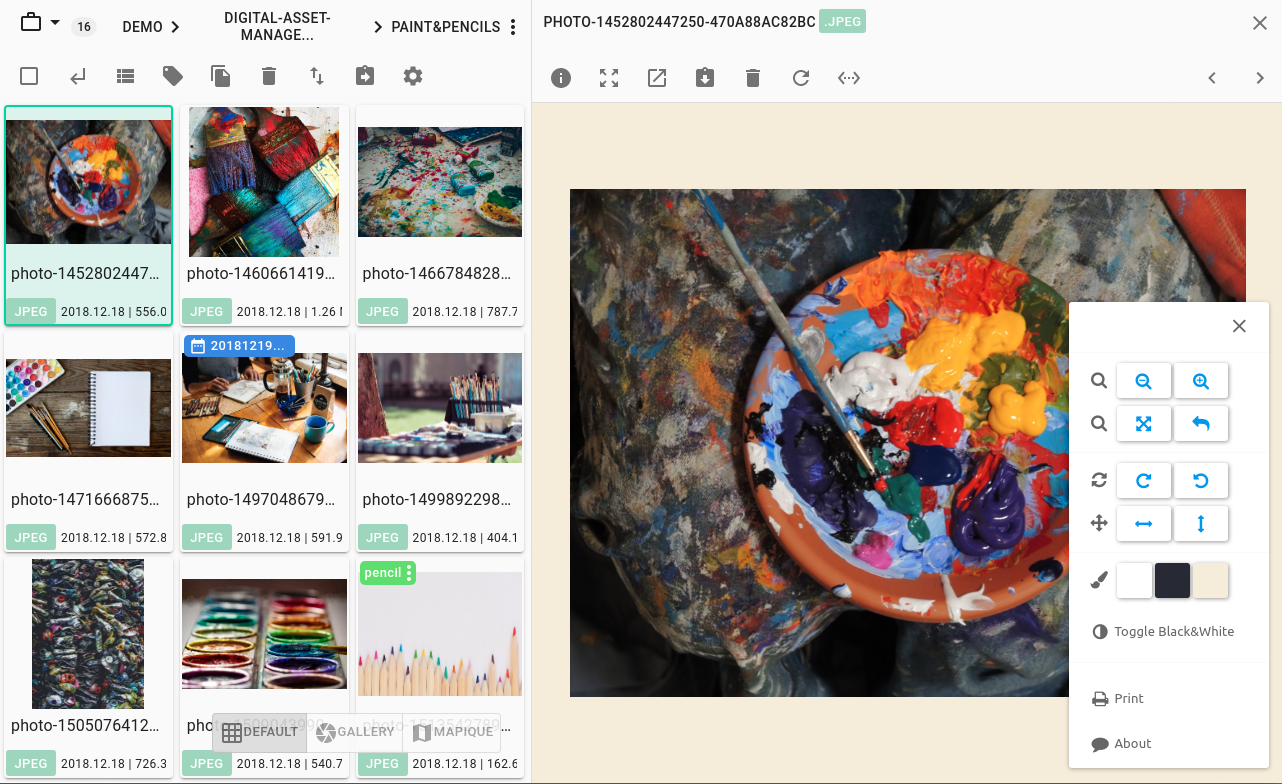Toggle the viewer panel width icon
This screenshot has width=1282, height=784.
point(849,78)
